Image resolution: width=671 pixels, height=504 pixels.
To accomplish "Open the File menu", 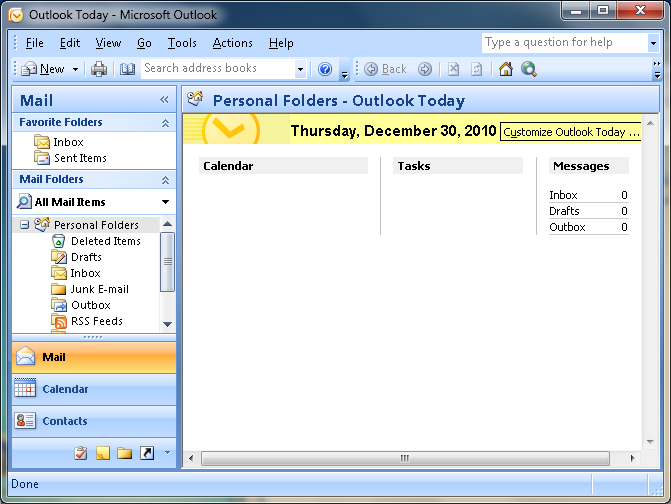I will point(35,43).
